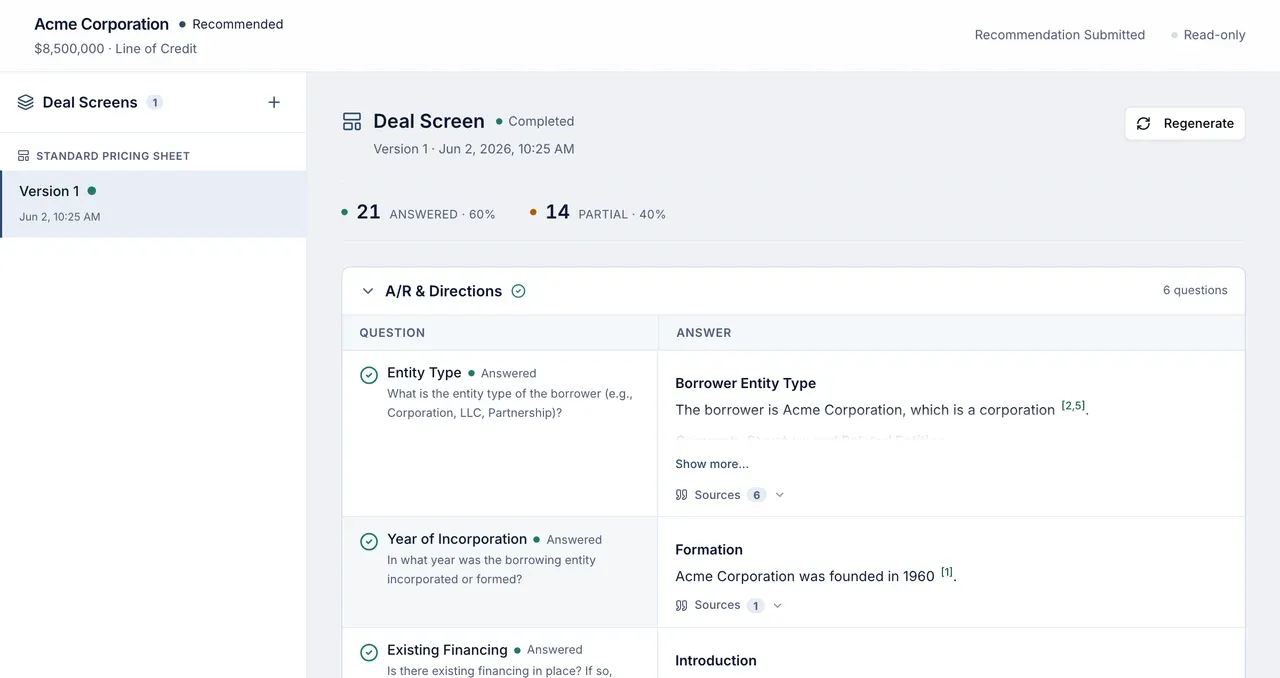1280x678 pixels.
Task: Click the Formation answer heading
Action: pyautogui.click(x=709, y=549)
